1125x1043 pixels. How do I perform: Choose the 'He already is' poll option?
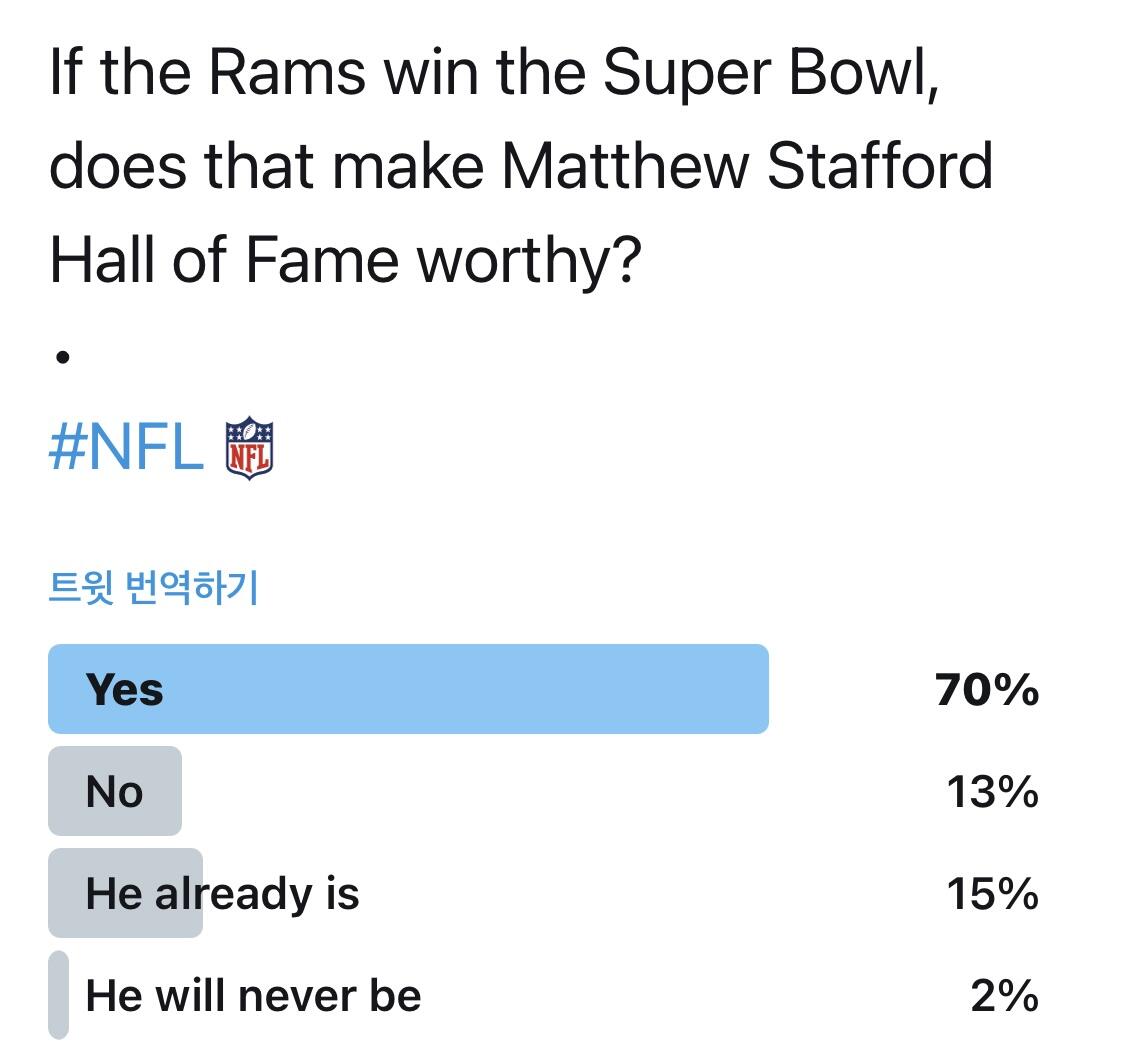222,893
